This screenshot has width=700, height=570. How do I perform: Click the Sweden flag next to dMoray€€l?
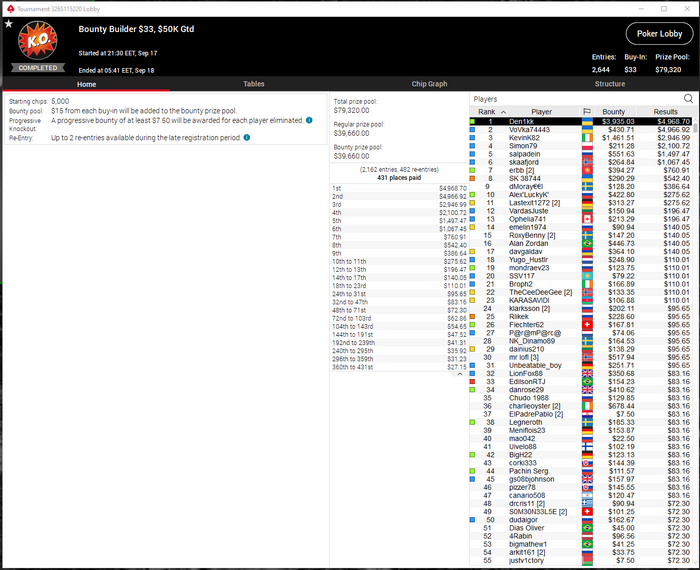587,187
